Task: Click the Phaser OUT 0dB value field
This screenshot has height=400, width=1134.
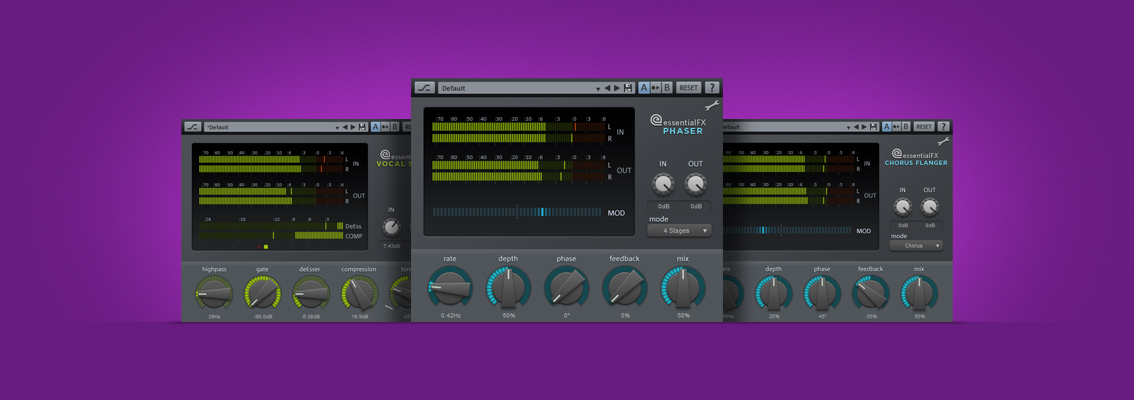Action: point(696,206)
